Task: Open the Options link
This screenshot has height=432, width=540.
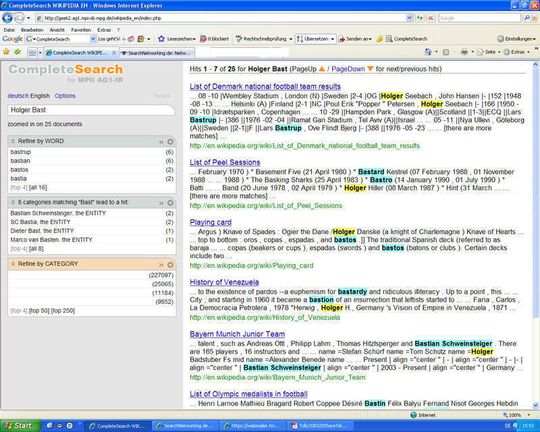Action: pyautogui.click(x=65, y=96)
